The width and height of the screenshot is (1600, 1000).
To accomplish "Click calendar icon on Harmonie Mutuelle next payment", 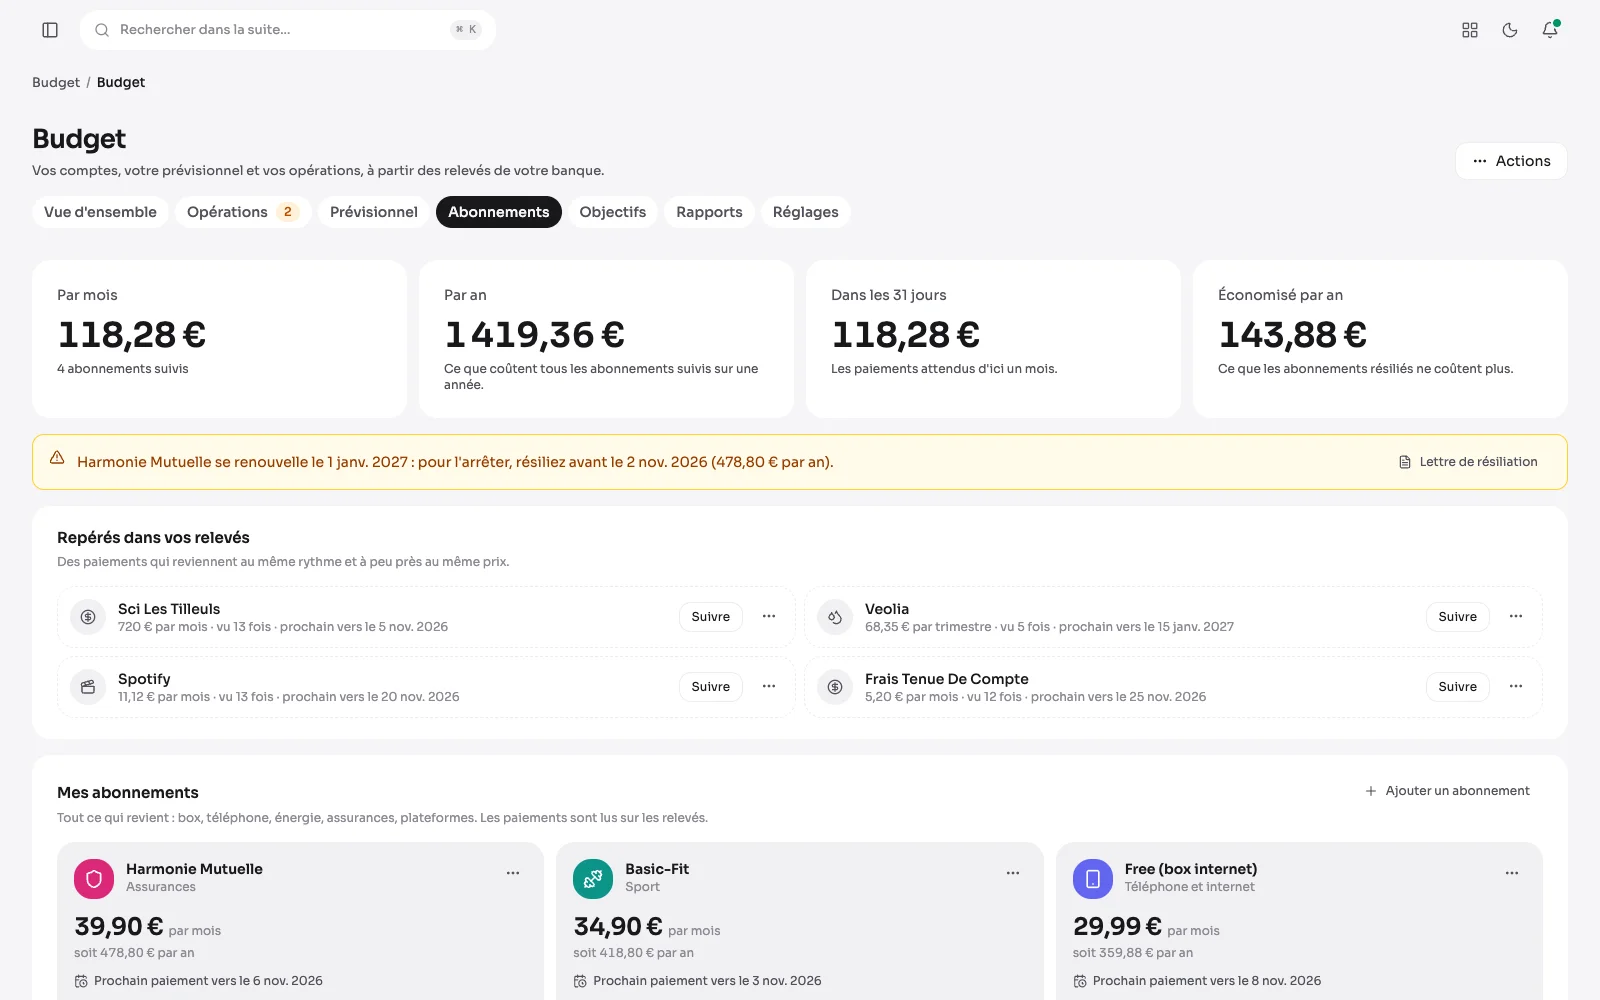I will [x=81, y=982].
